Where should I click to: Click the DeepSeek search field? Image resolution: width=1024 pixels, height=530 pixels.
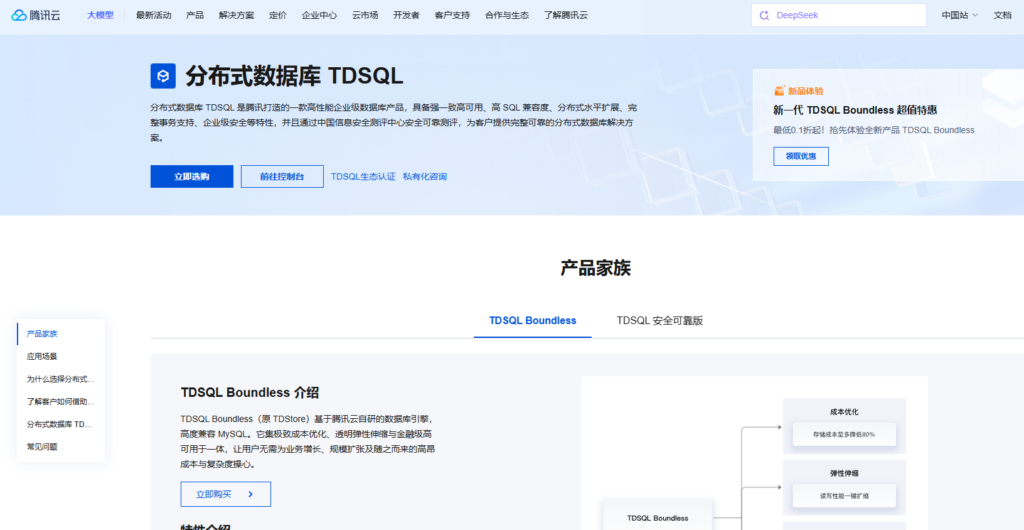839,15
